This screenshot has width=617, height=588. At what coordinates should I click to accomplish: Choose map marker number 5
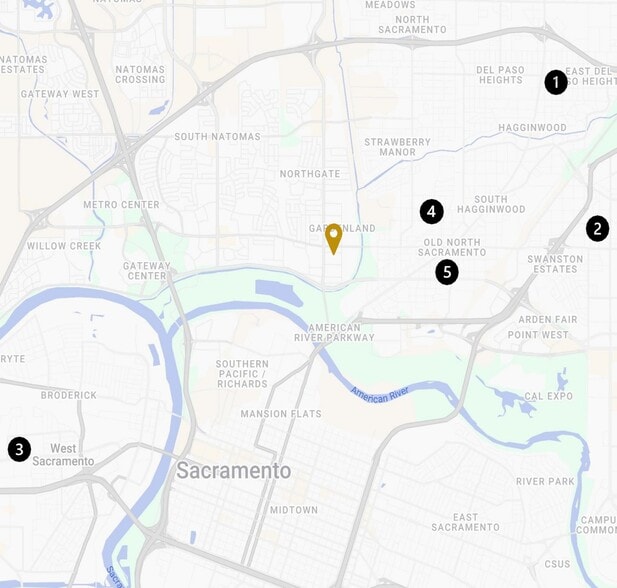(x=447, y=272)
